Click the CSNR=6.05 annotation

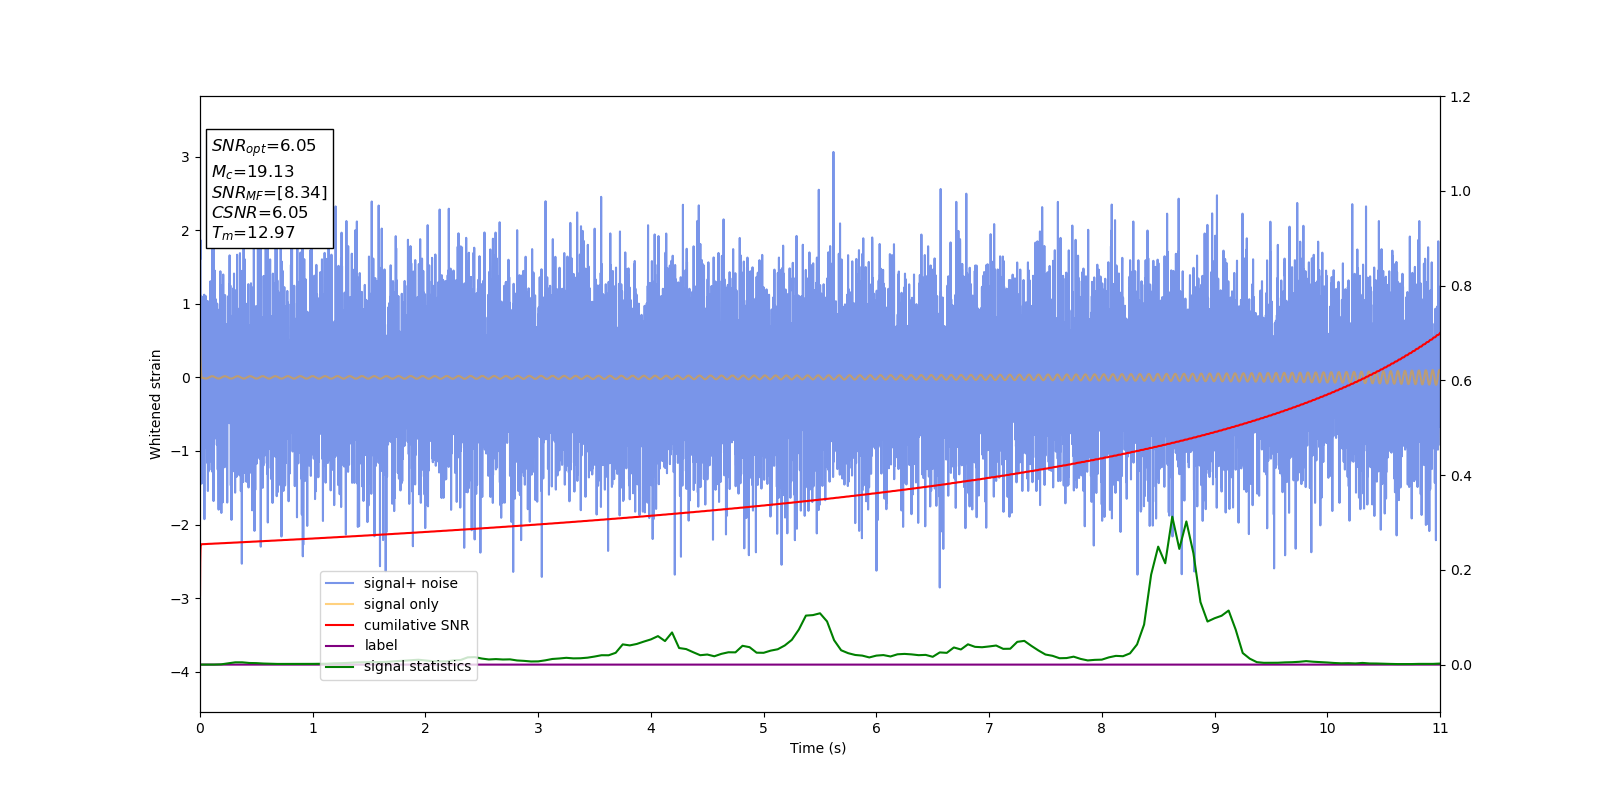260,212
